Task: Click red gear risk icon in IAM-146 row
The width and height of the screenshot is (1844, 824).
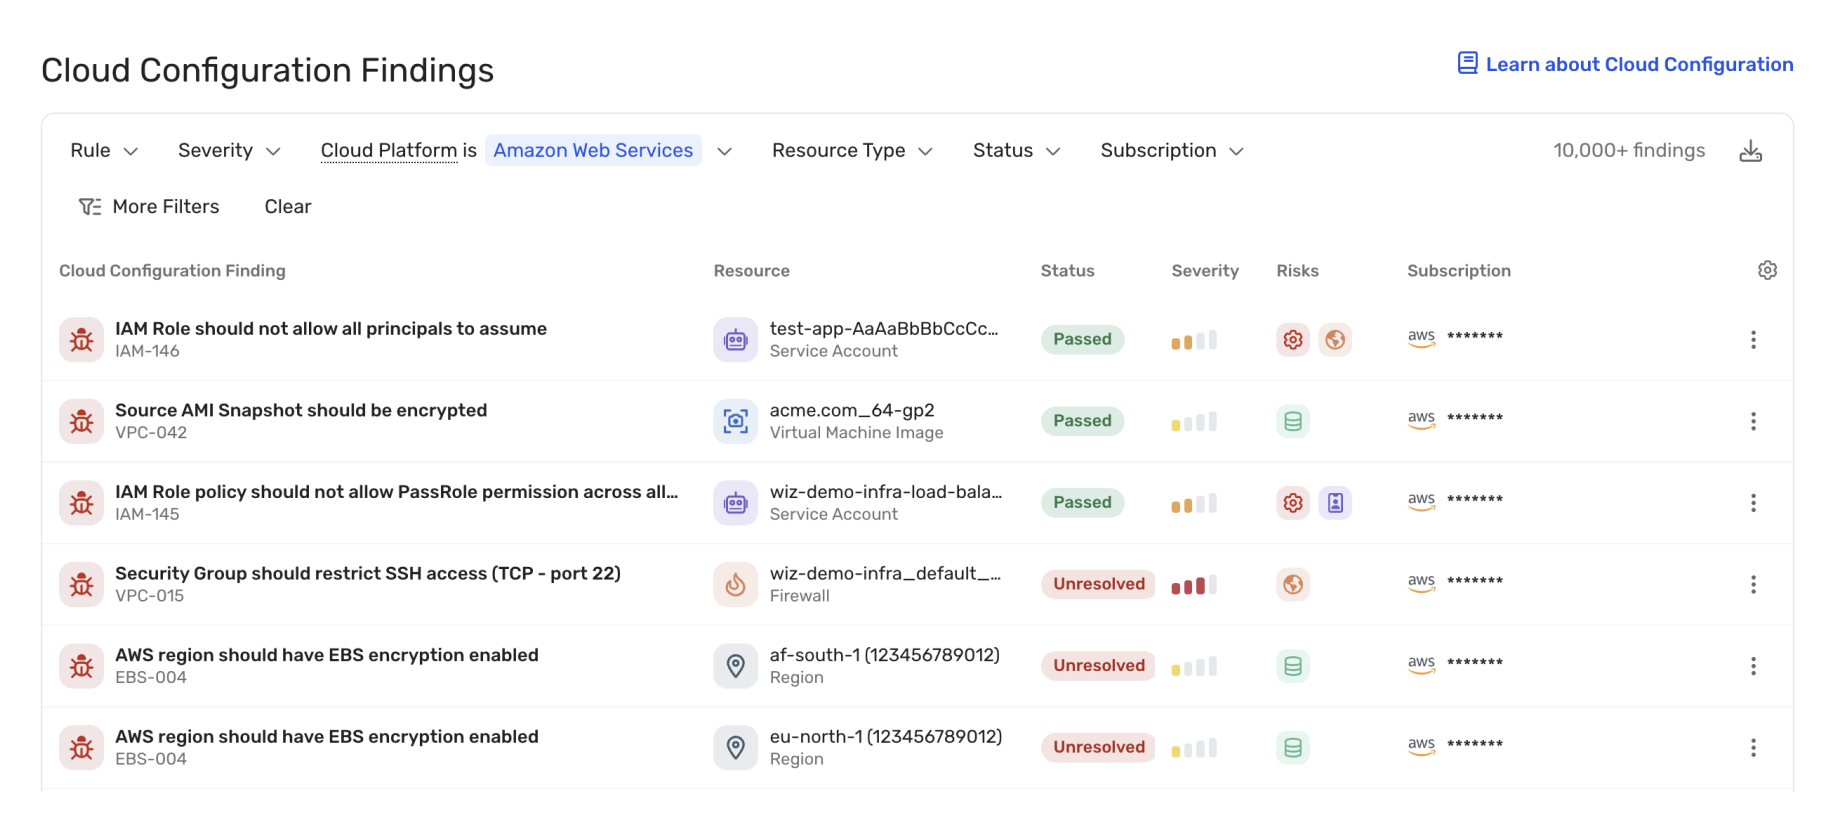Action: (1293, 340)
